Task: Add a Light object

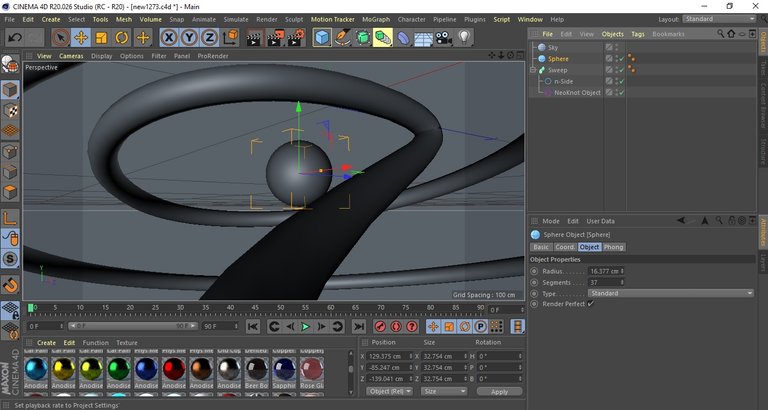Action: pyautogui.click(x=464, y=38)
